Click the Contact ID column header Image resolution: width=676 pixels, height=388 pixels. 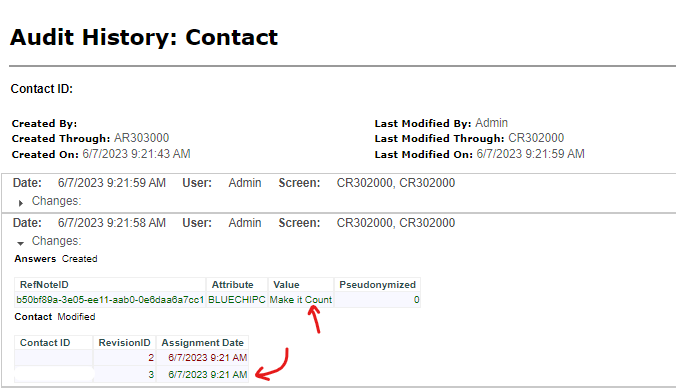(x=53, y=343)
